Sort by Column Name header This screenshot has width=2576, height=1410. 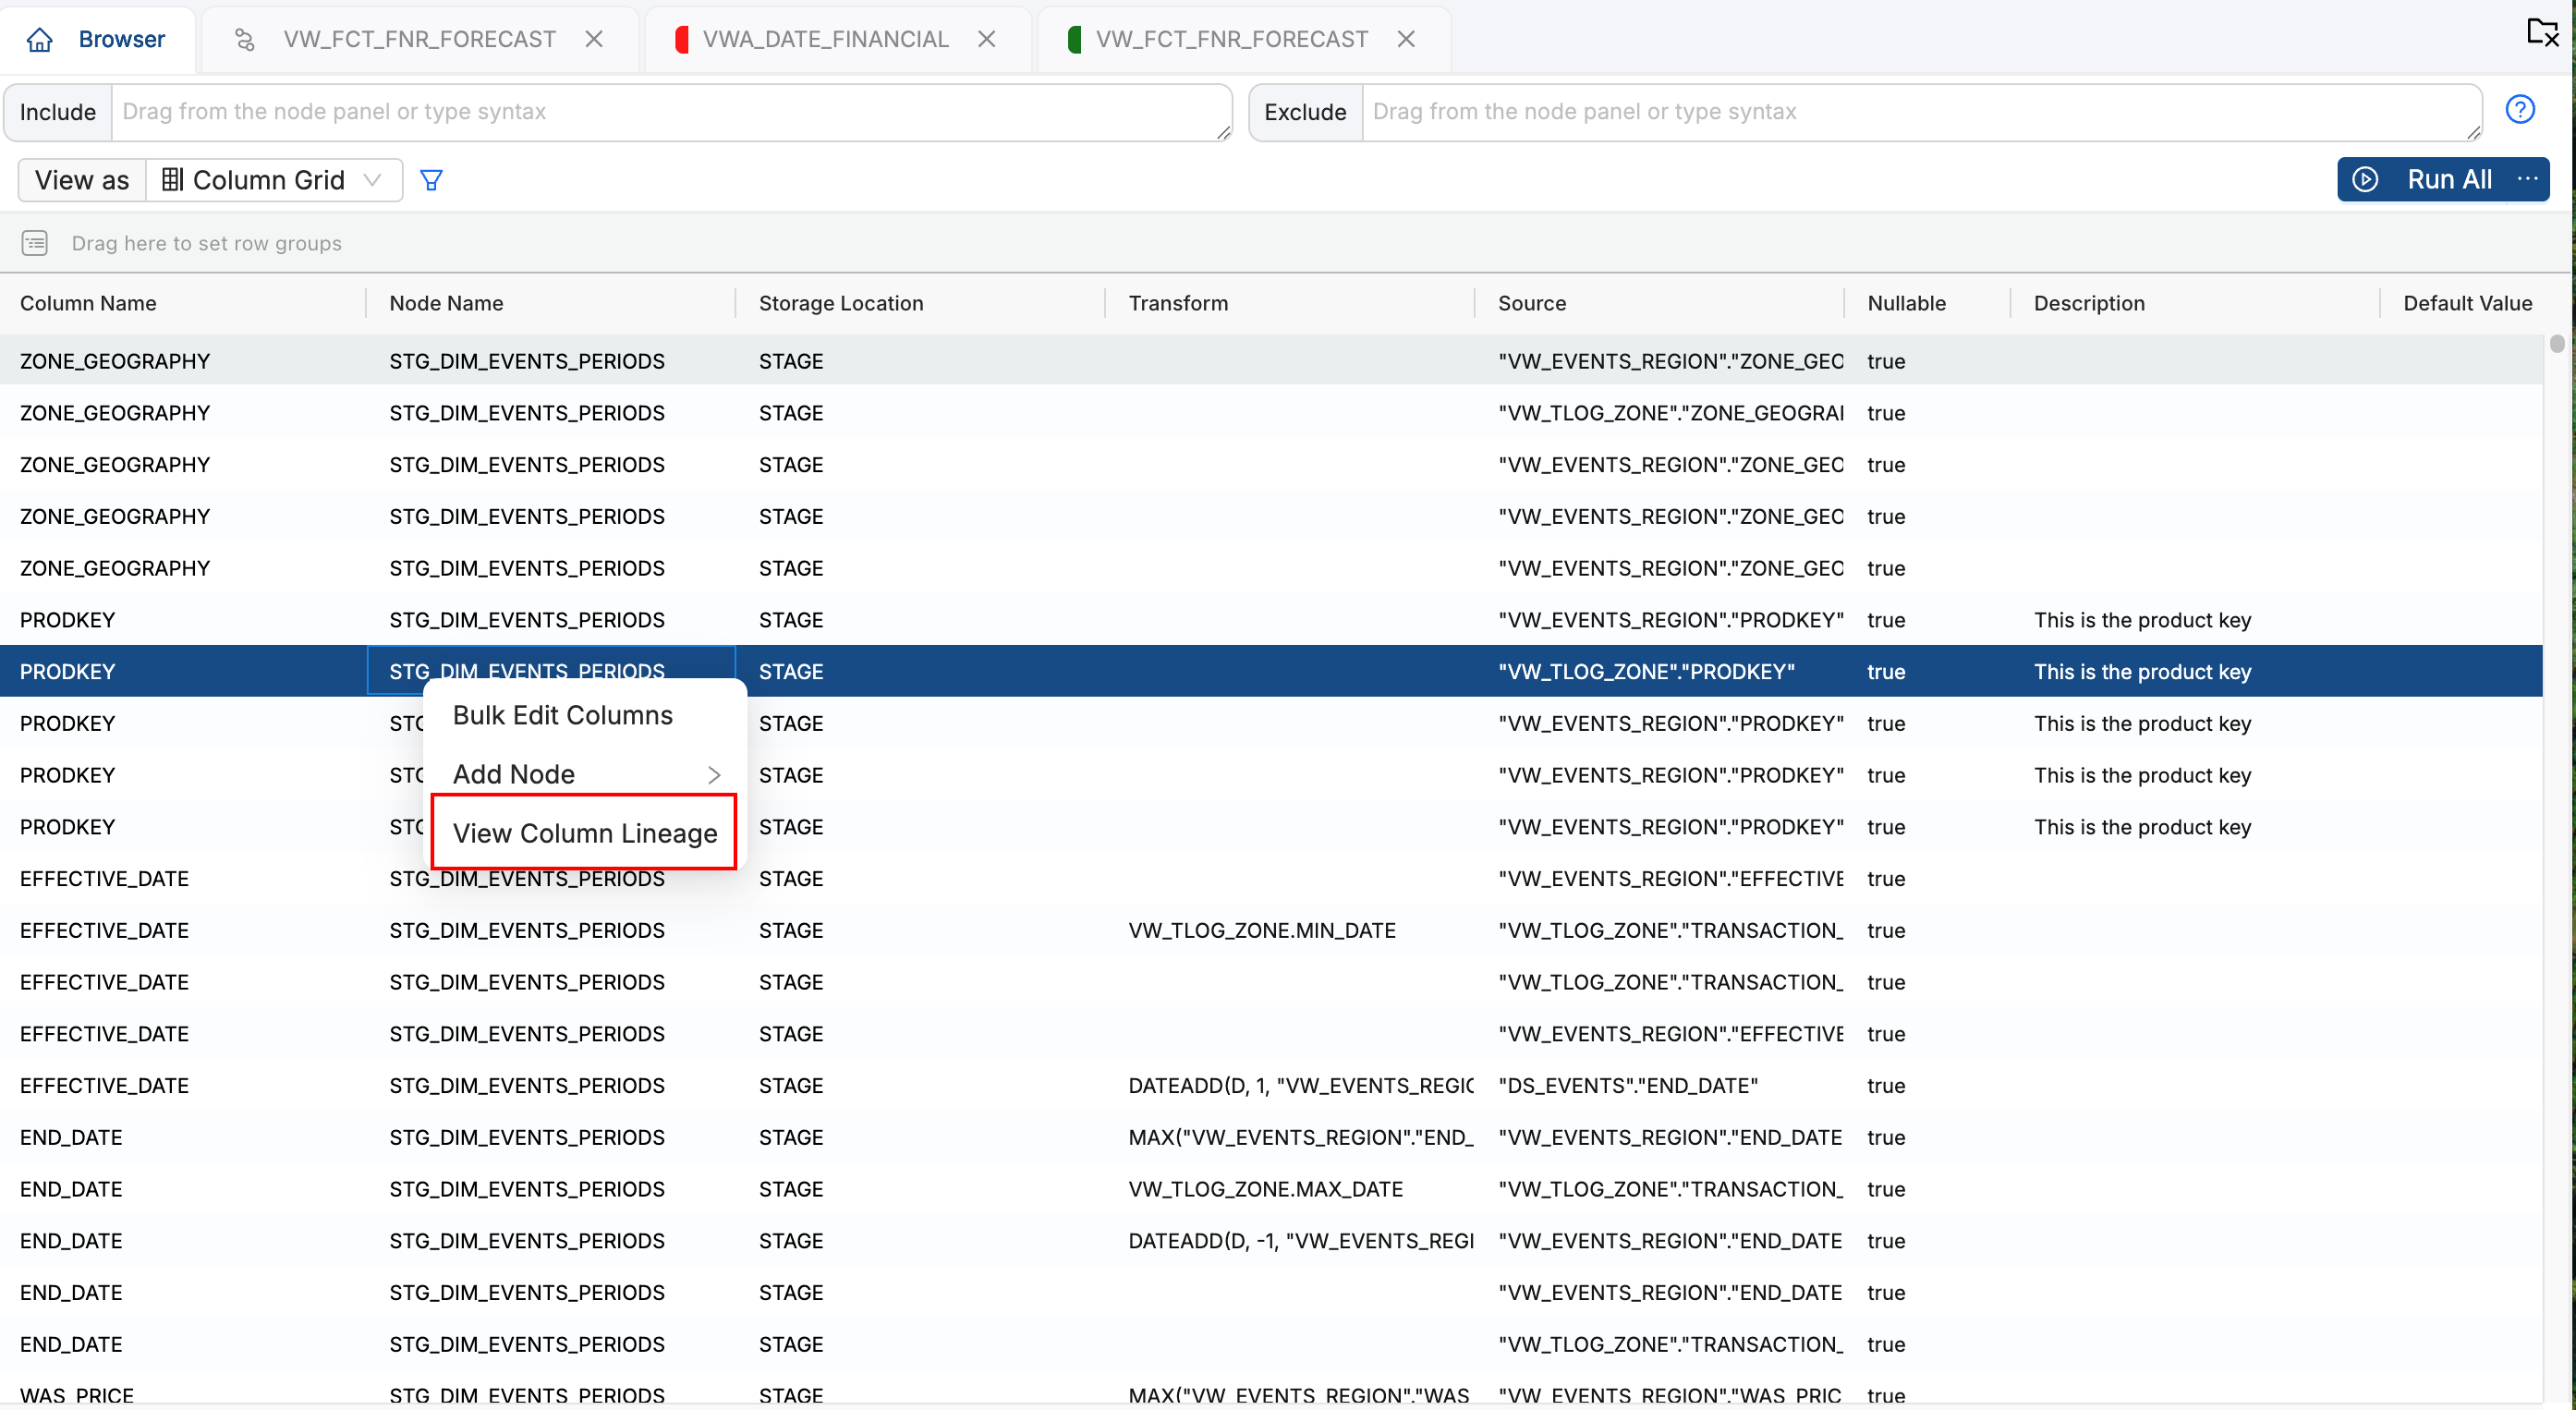click(x=88, y=303)
